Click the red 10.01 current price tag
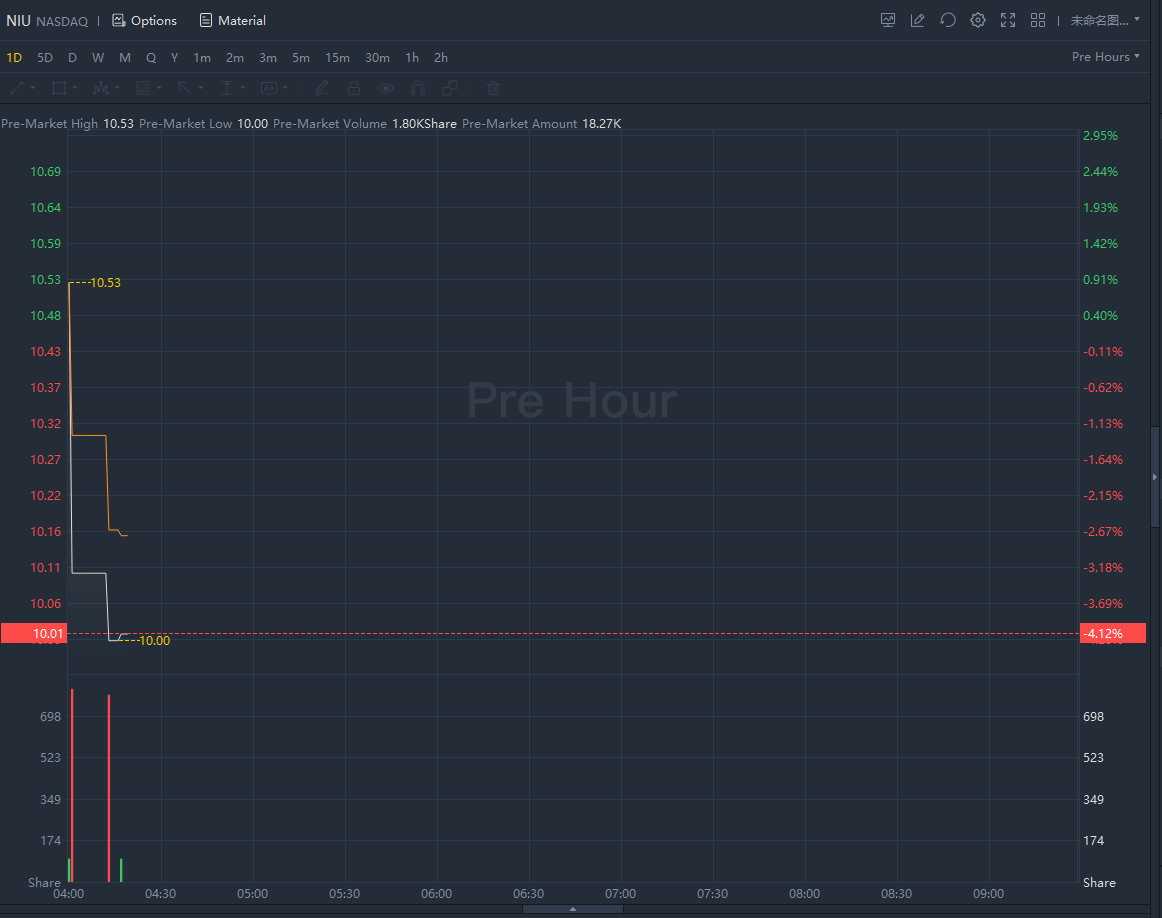 (x=34, y=633)
